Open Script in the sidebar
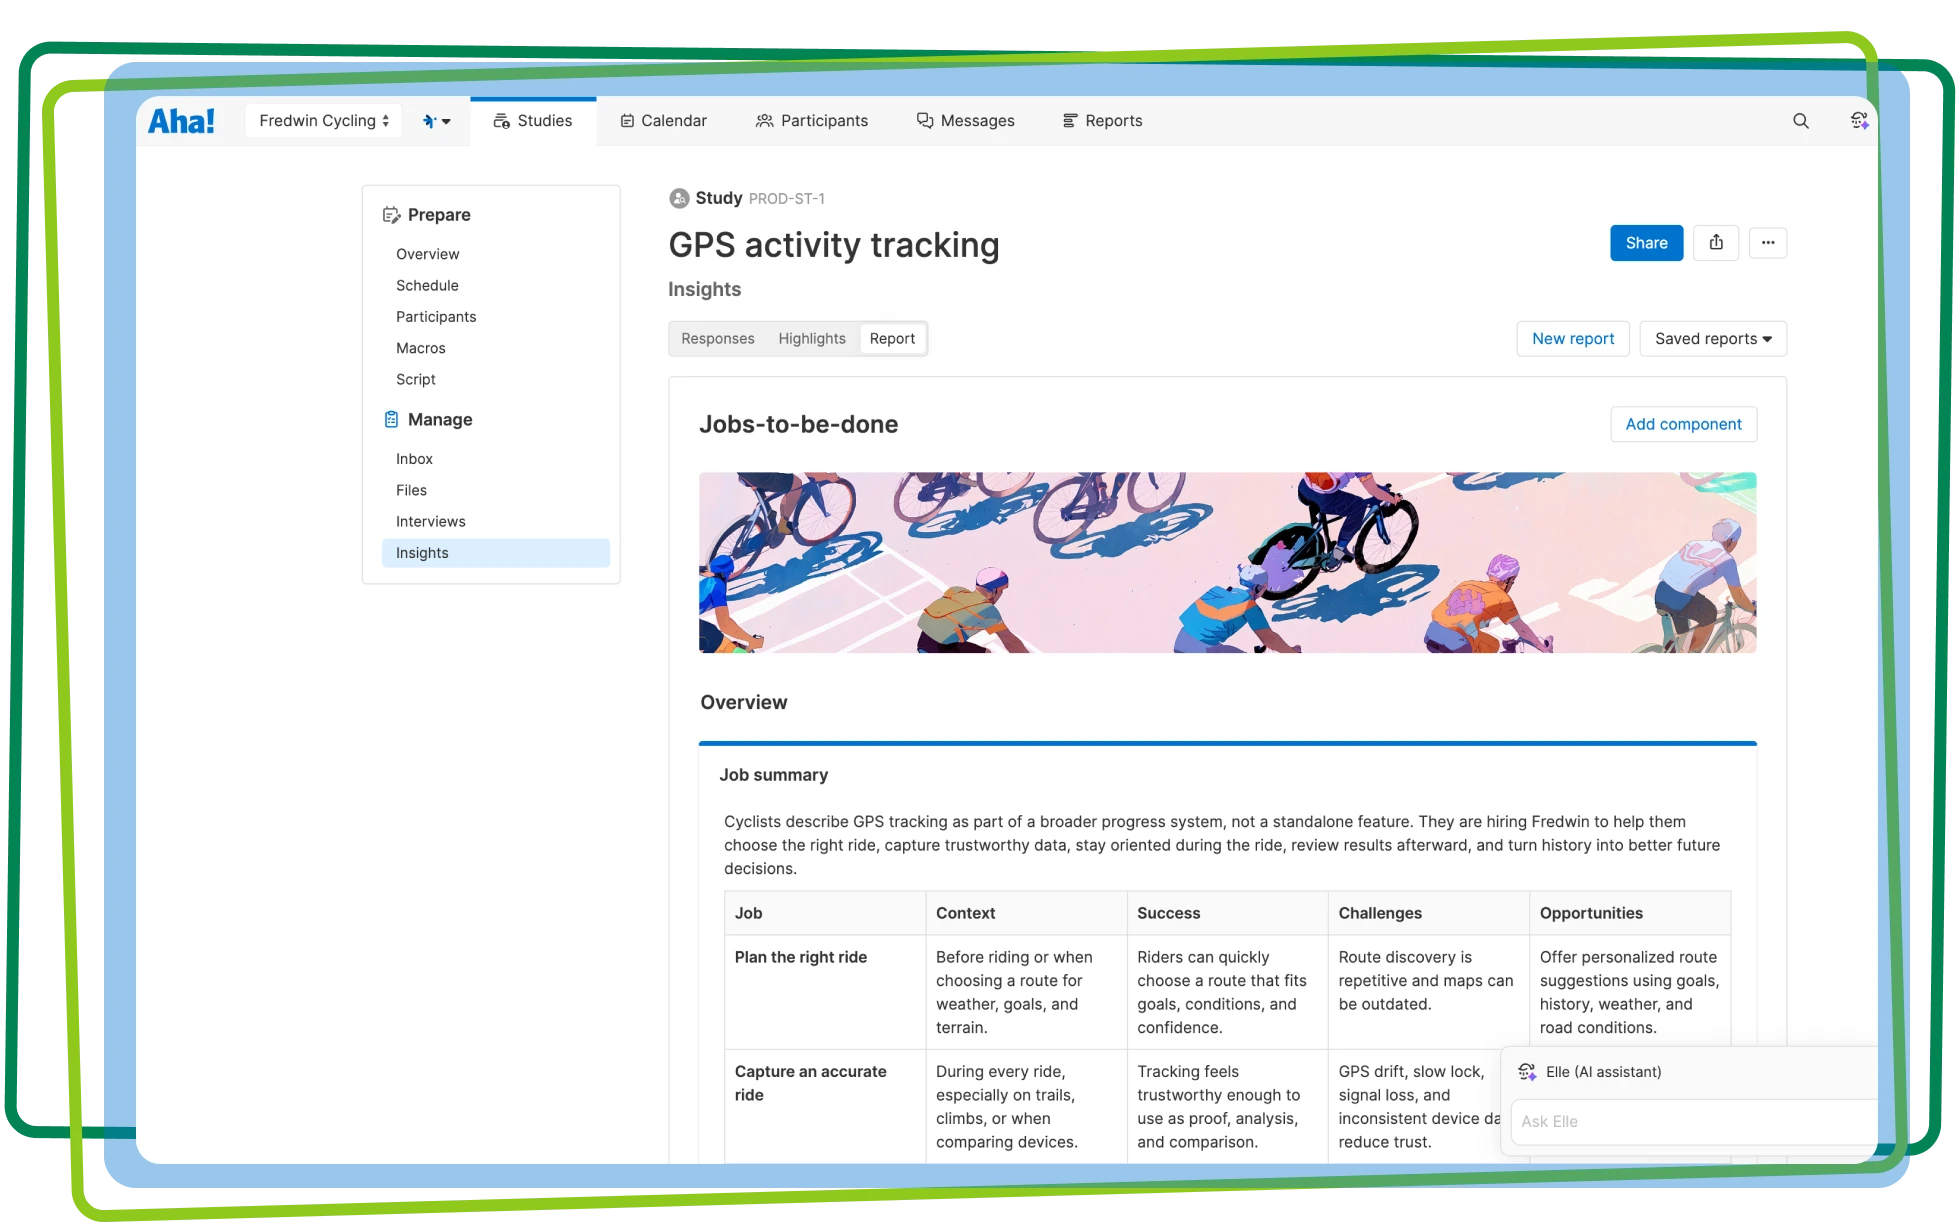Image resolution: width=1960 pixels, height=1230 pixels. (416, 379)
